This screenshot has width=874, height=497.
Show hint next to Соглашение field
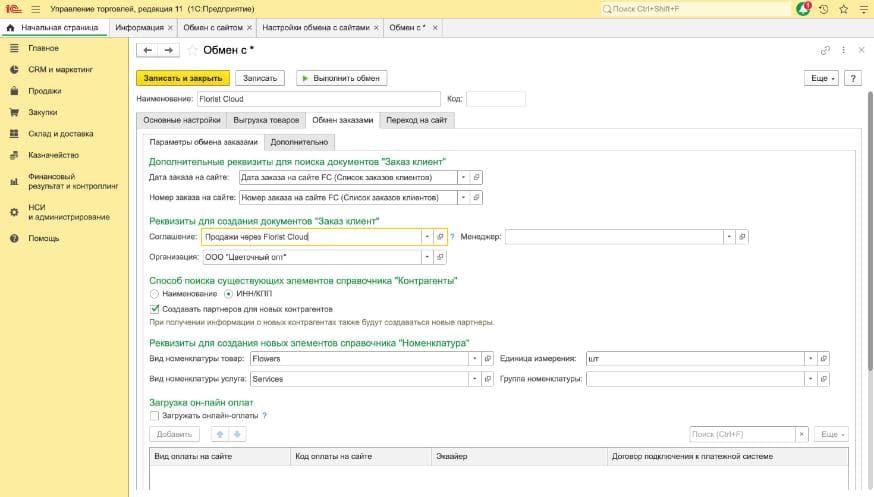tap(452, 237)
